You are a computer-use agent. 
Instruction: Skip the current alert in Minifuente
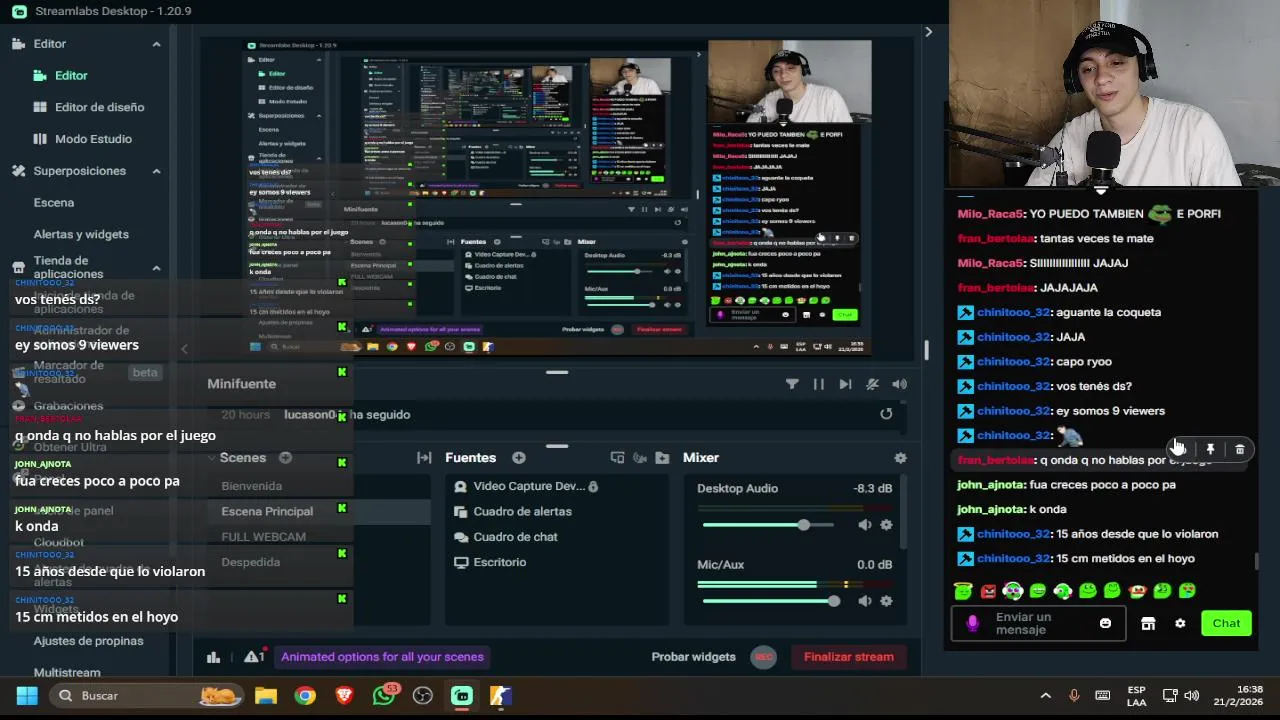[x=845, y=384]
